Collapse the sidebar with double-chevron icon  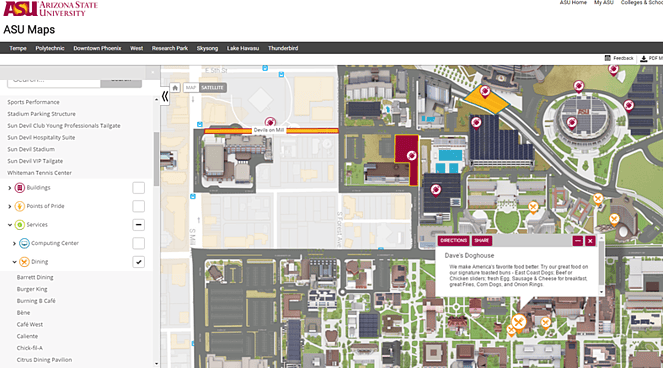coord(165,97)
